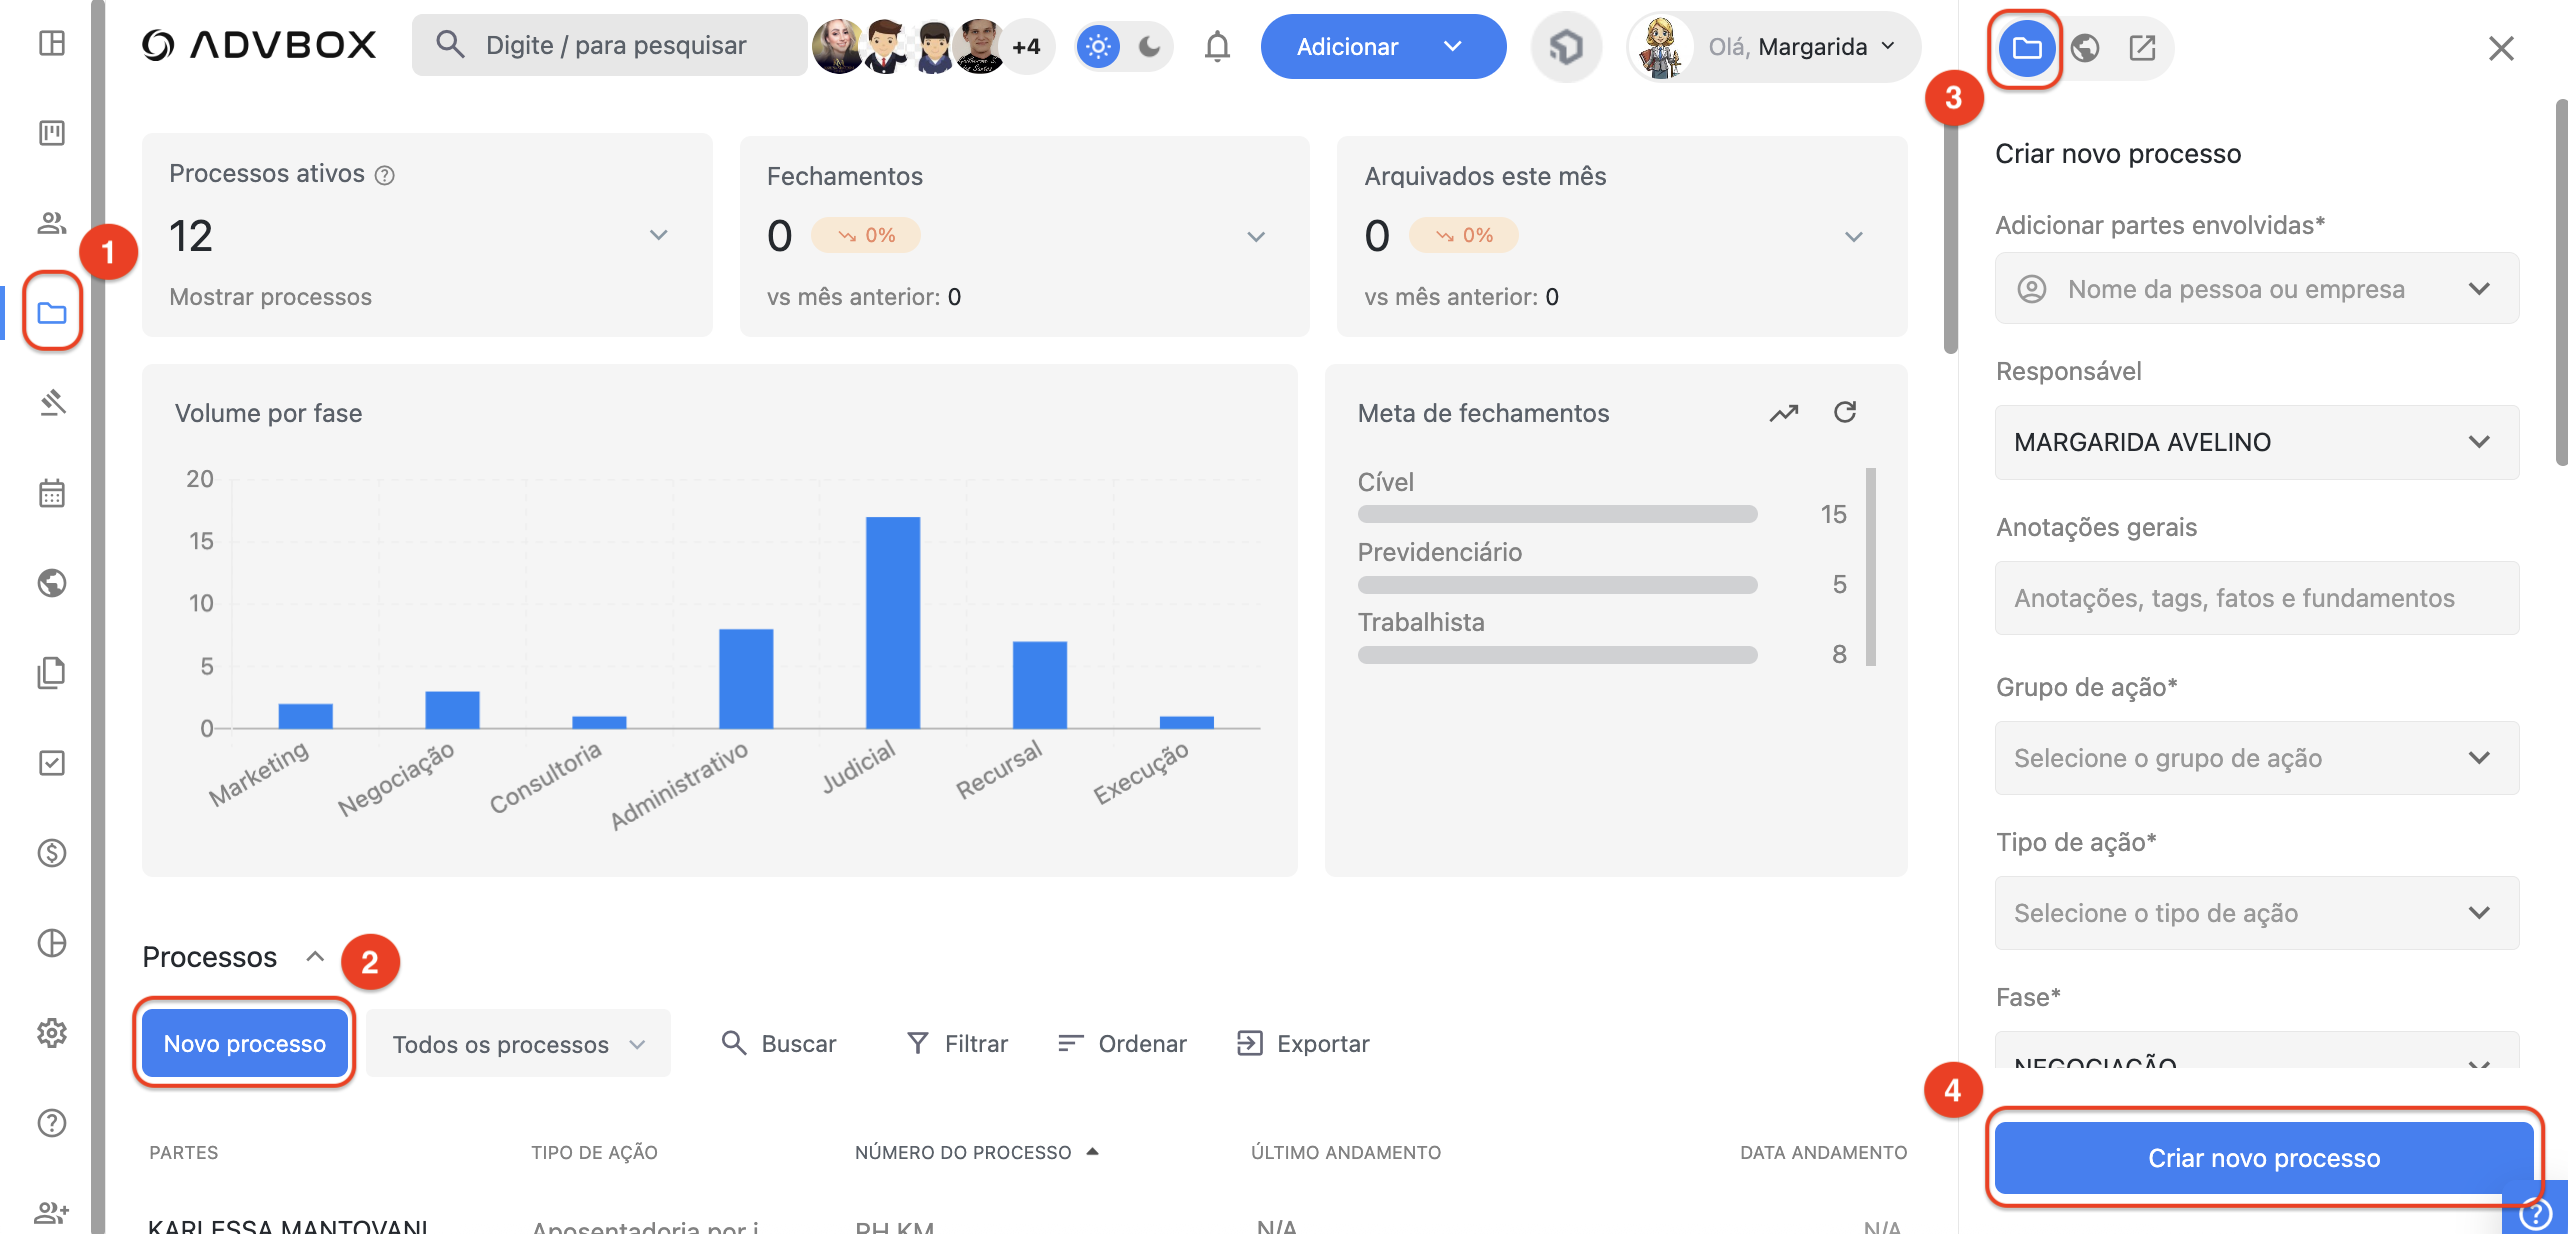
Task: Click the gavel icon in sidebar
Action: coord(52,403)
